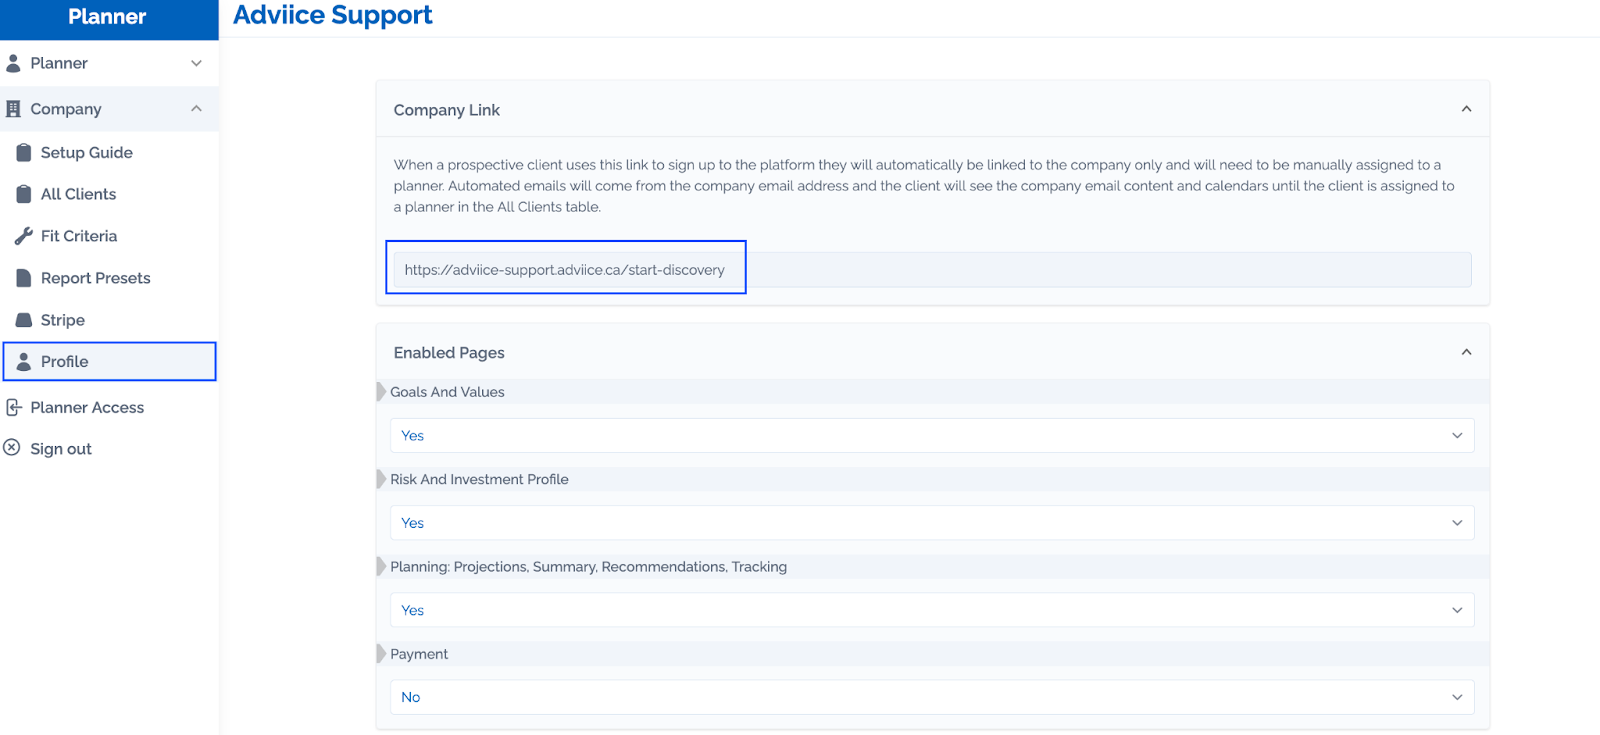Screen dimensions: 1600x735
Task: Collapse the Company sidebar chevron
Action: (196, 108)
